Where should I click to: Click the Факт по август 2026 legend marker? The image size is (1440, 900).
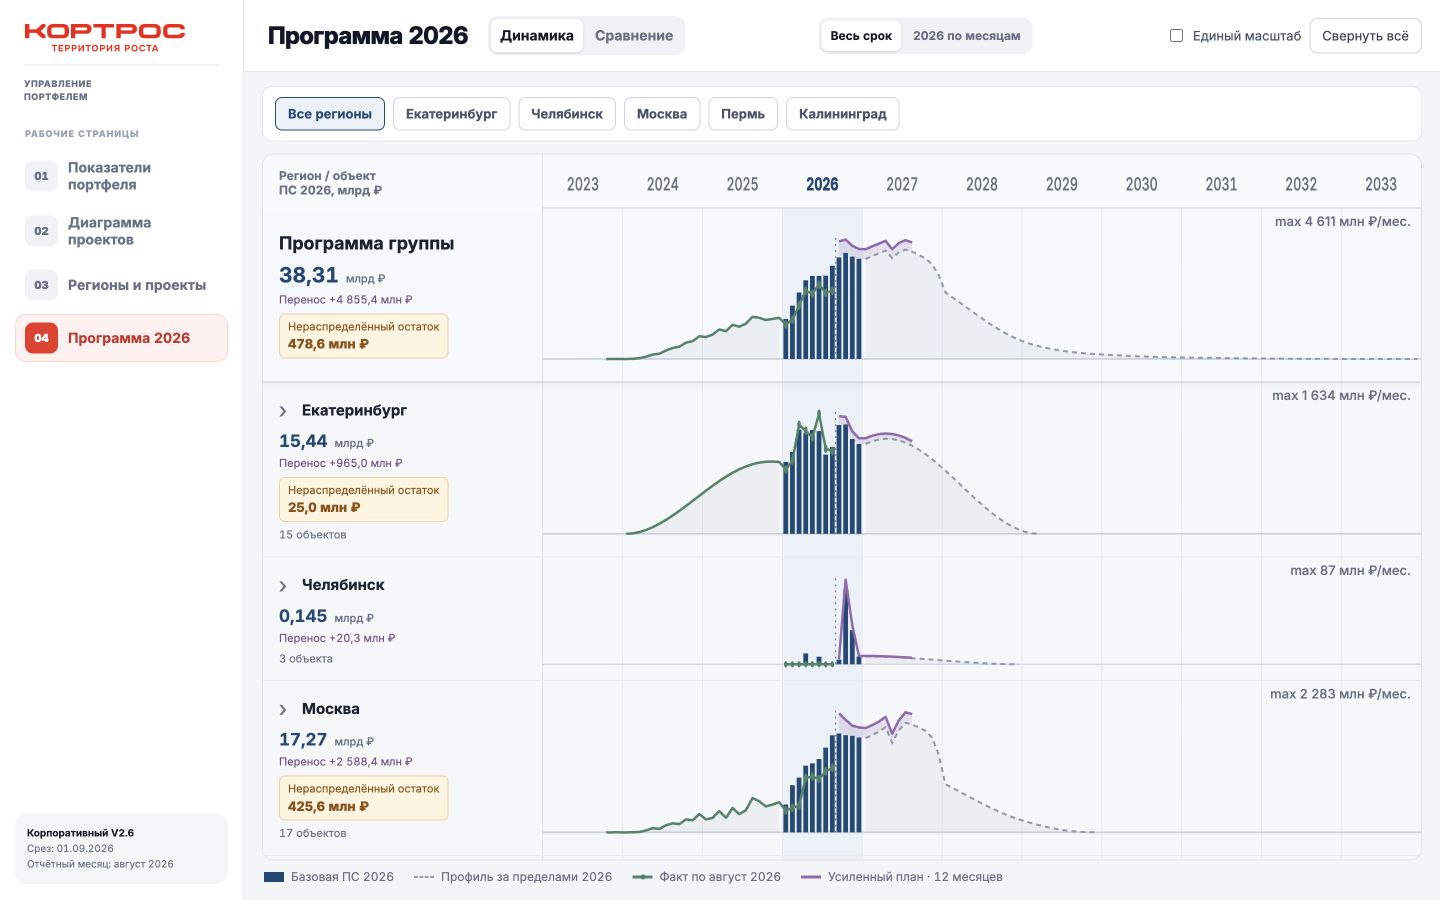coord(642,877)
